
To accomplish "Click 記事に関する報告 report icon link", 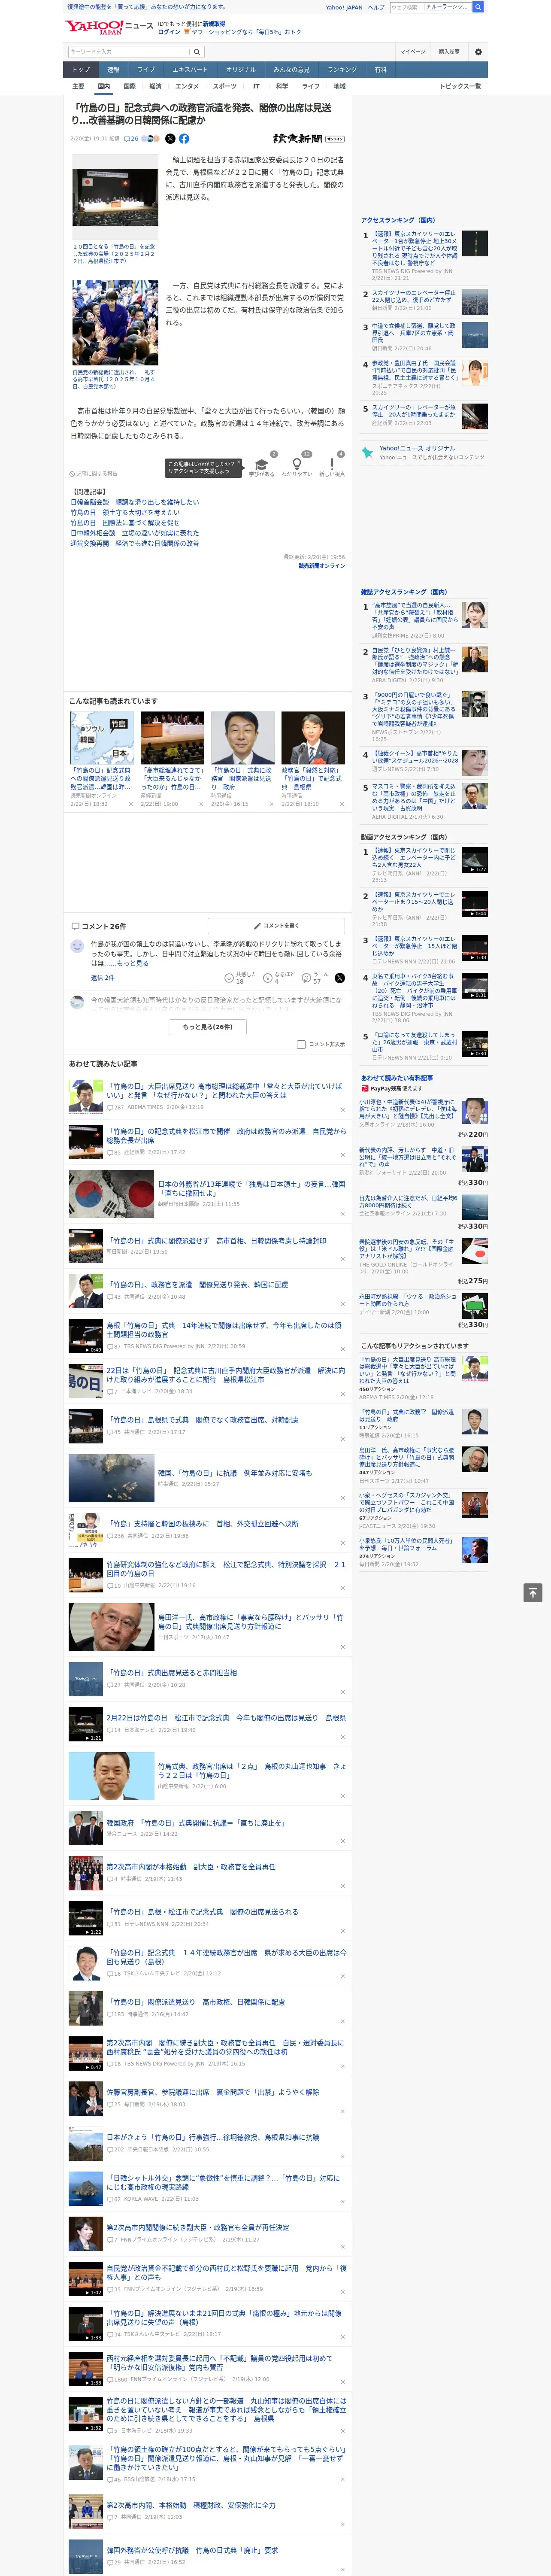I will [x=94, y=474].
